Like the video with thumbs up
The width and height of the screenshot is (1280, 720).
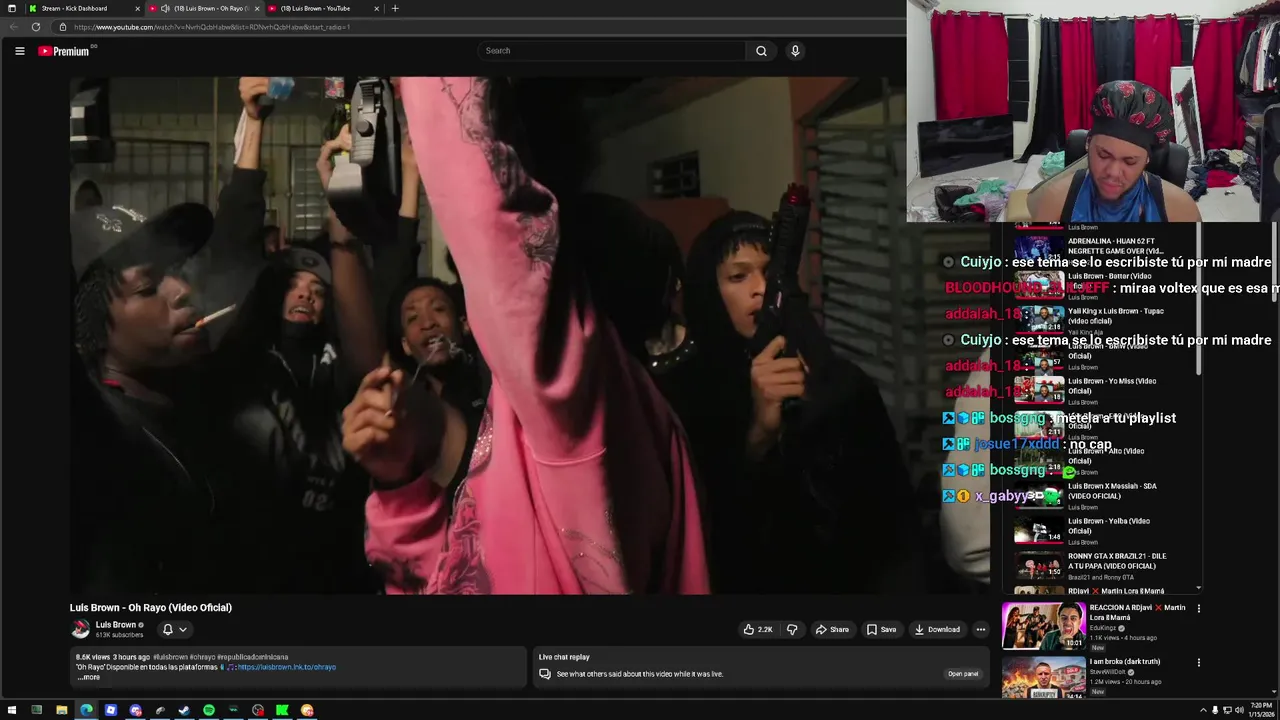(757, 629)
